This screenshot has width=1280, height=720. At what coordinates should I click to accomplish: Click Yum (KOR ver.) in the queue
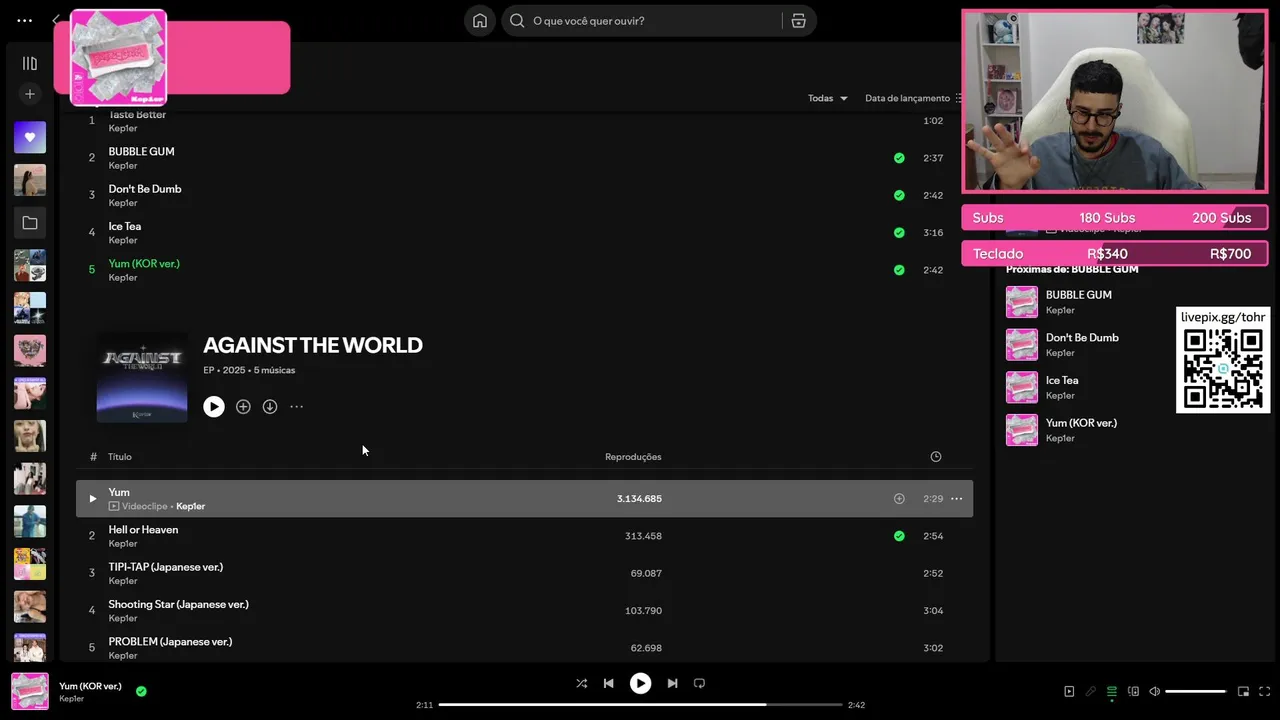coord(1081,423)
